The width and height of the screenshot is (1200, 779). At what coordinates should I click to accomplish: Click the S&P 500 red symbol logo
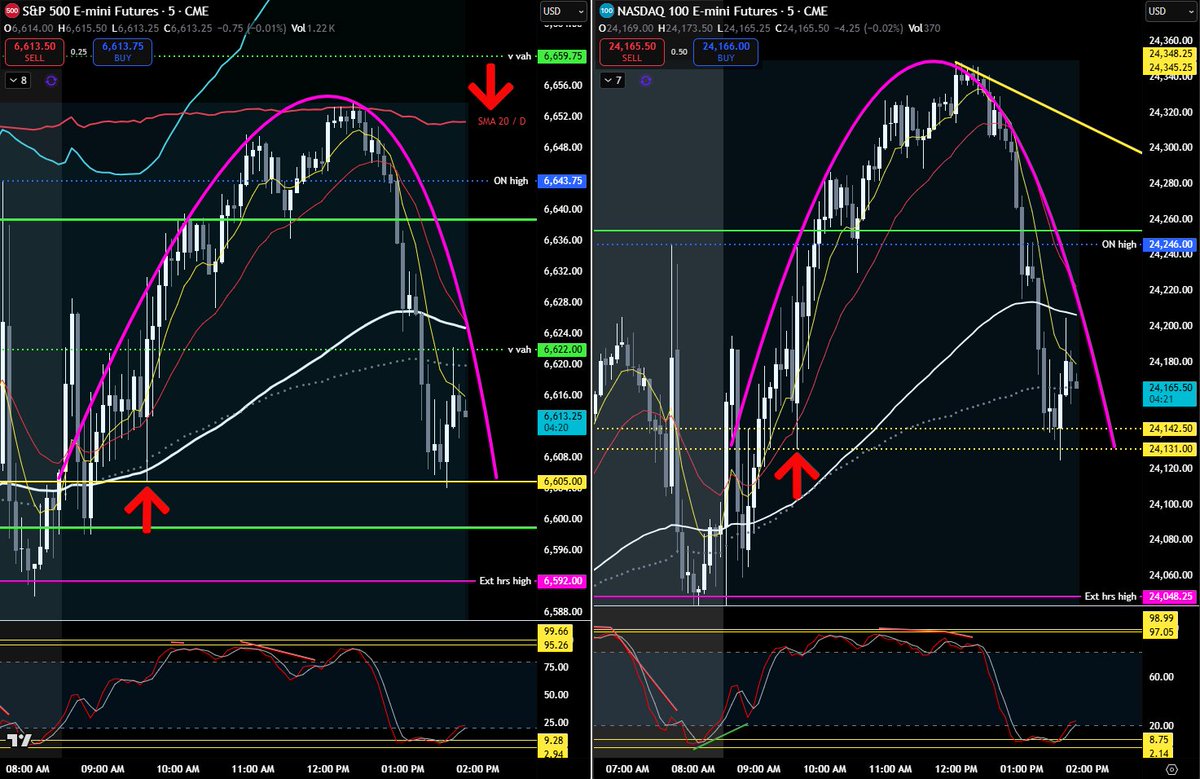(x=13, y=11)
